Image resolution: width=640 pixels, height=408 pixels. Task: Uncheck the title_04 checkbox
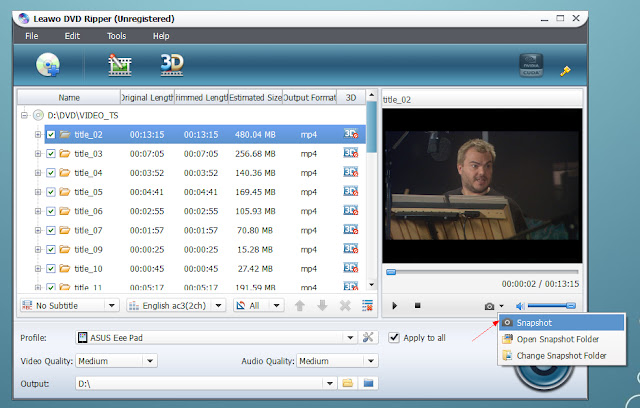click(x=51, y=173)
